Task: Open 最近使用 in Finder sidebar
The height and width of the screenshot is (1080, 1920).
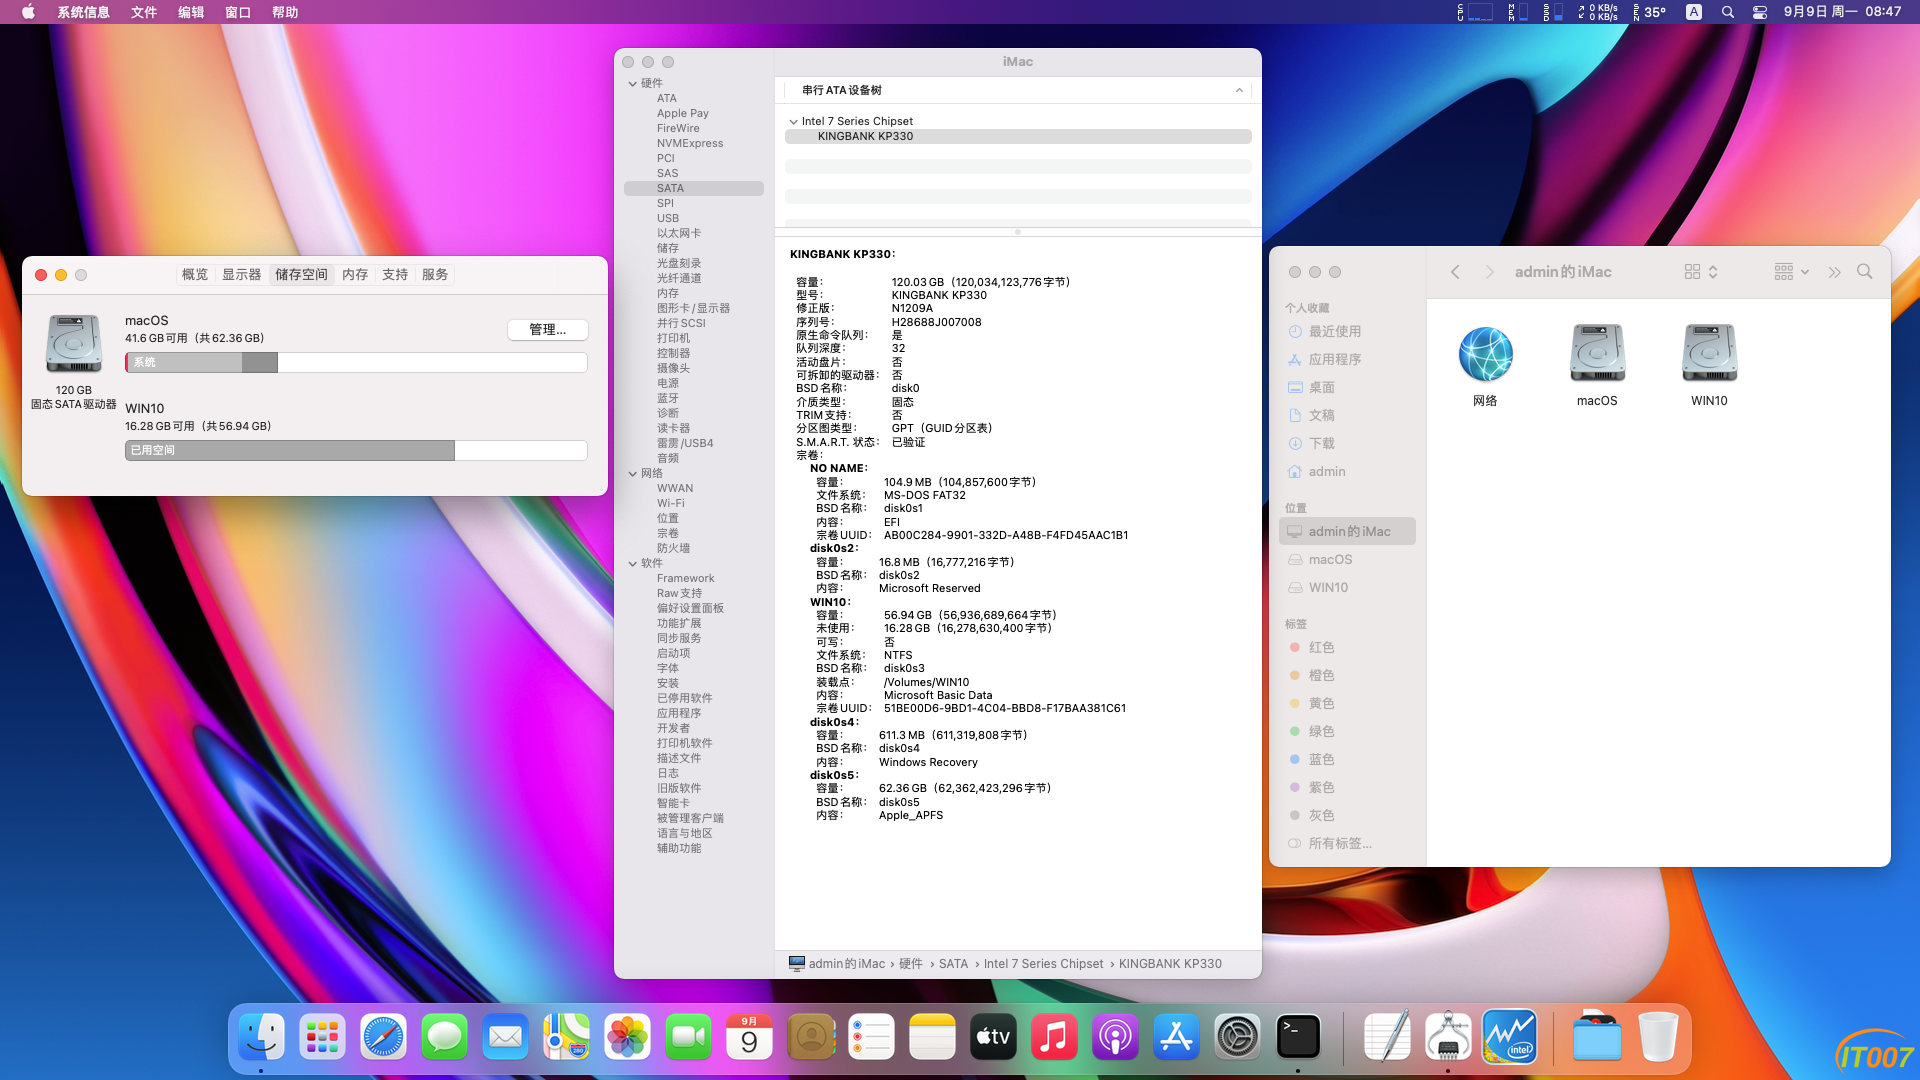Action: pyautogui.click(x=1335, y=332)
